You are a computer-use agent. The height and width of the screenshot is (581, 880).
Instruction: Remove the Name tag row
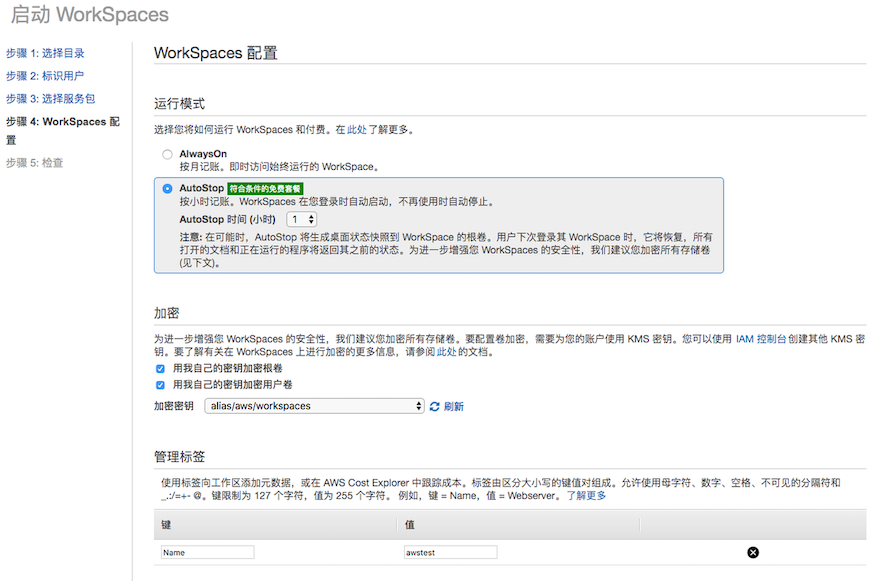tap(753, 552)
